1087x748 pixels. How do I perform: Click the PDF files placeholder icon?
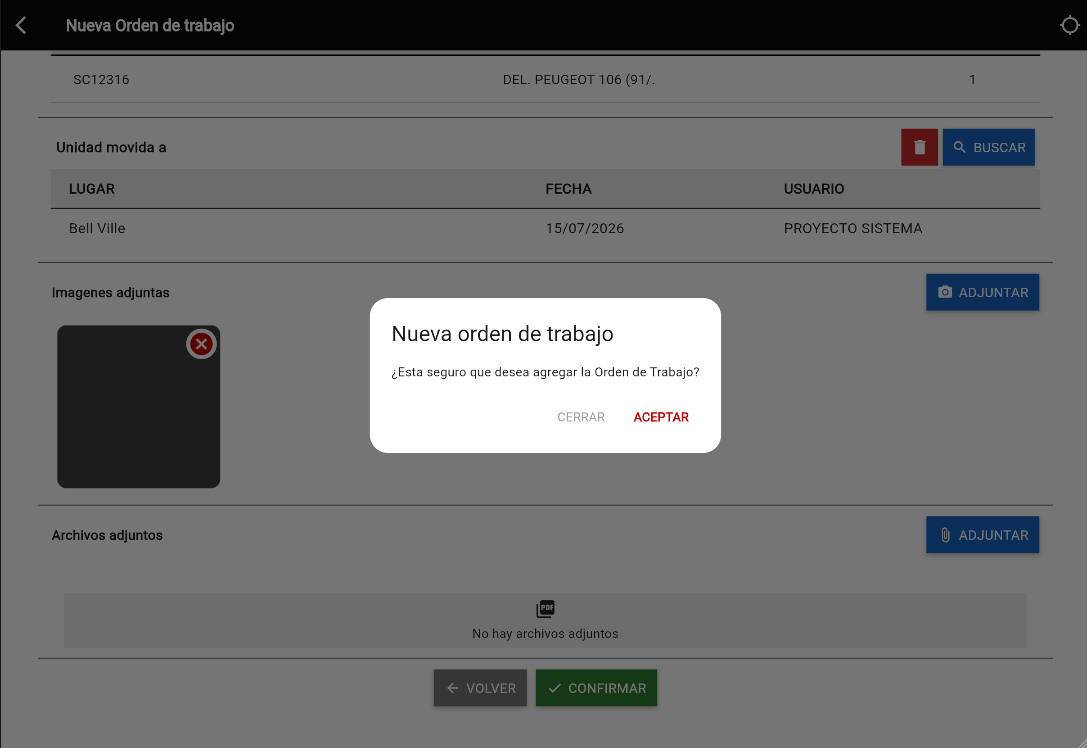(x=546, y=609)
